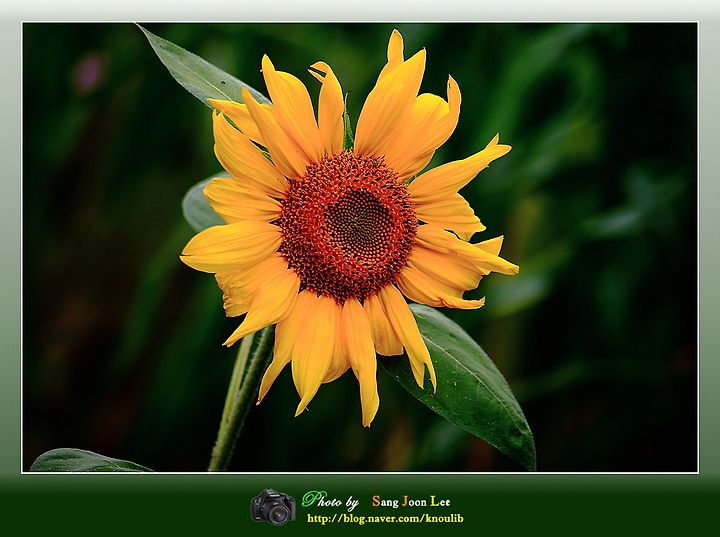720x537 pixels.
Task: Click the camera icon beside the photo credit
Action: [273, 505]
